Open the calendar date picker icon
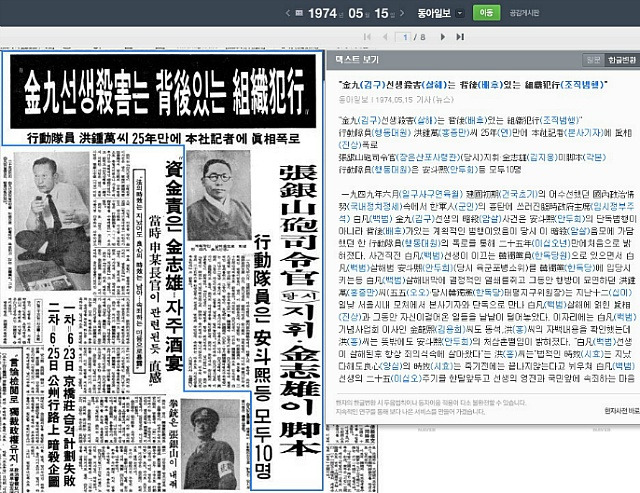 click(299, 13)
